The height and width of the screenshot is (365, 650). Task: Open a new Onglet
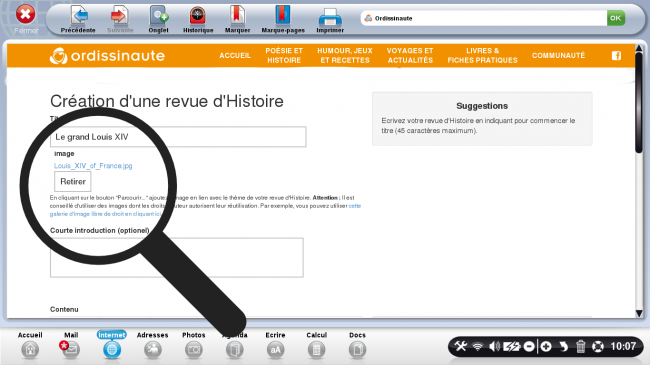point(158,19)
